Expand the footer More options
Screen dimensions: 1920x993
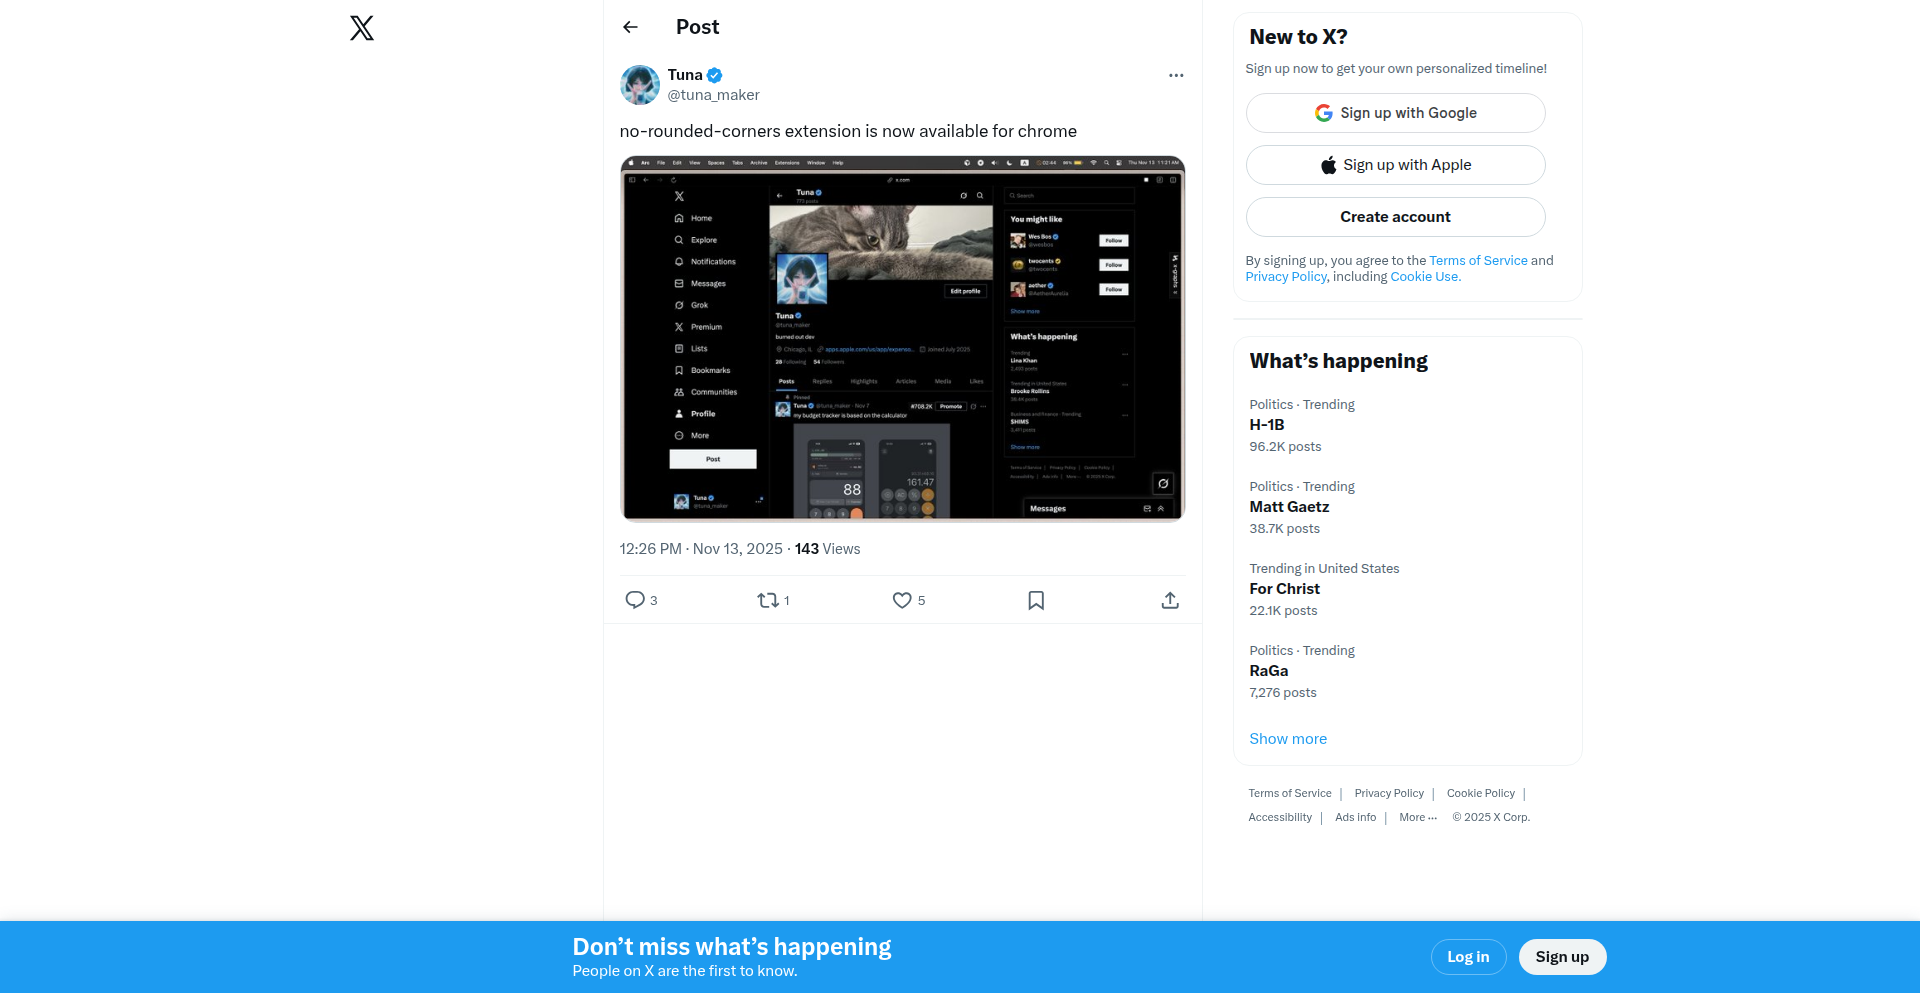[1418, 817]
